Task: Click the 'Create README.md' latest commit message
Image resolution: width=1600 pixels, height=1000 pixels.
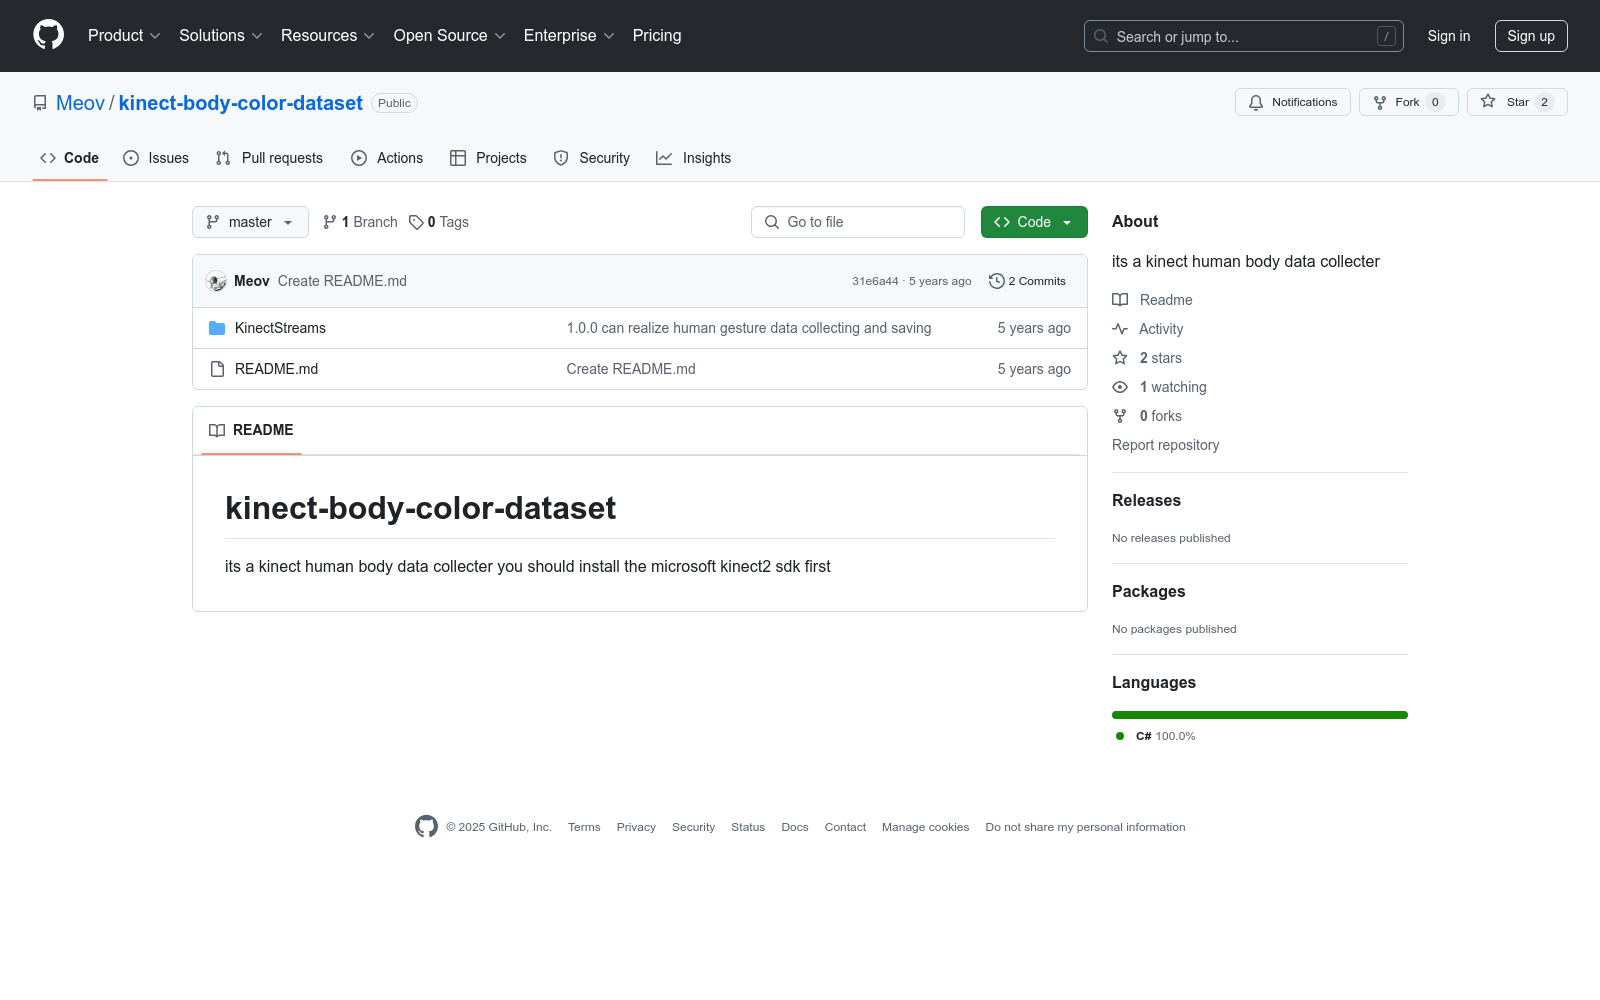Action: coord(342,281)
